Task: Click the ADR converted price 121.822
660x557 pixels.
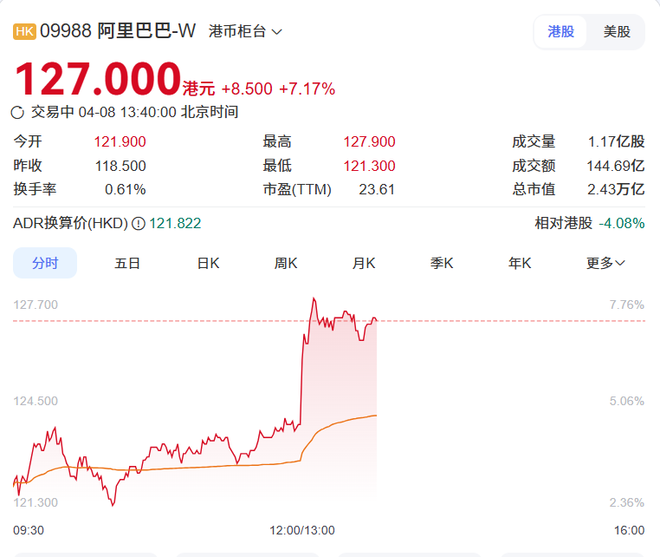Action: coord(175,223)
